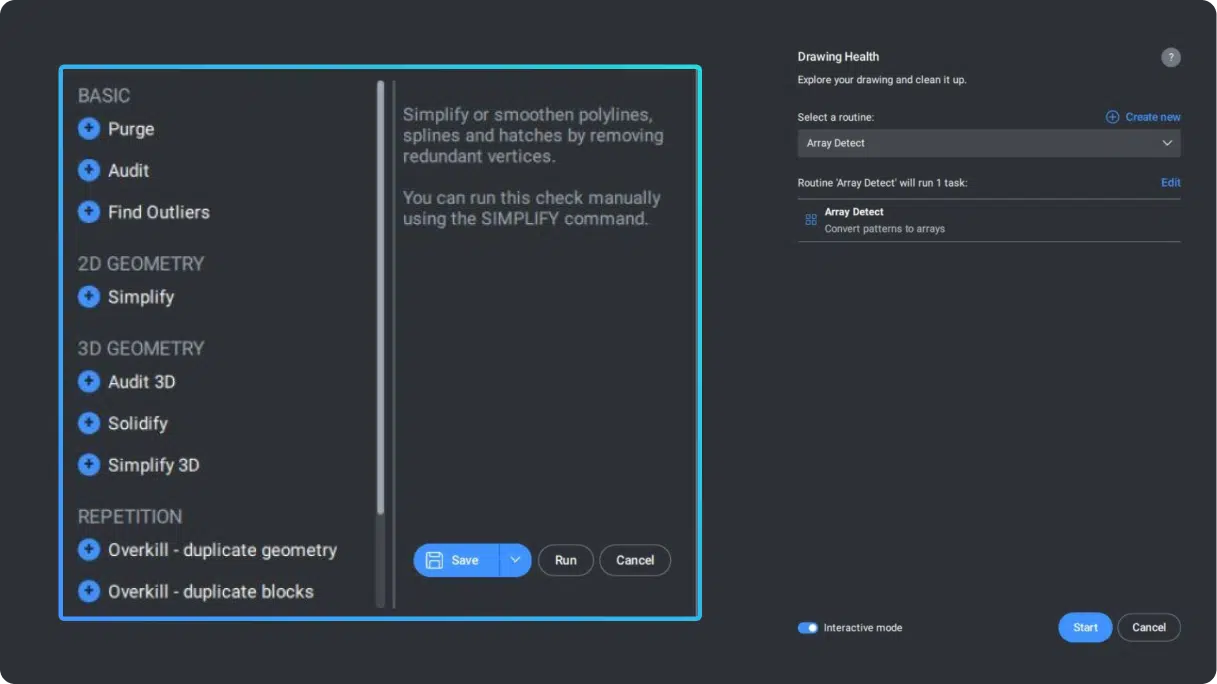1217x684 pixels.
Task: Click the Edit routine link
Action: click(1170, 183)
